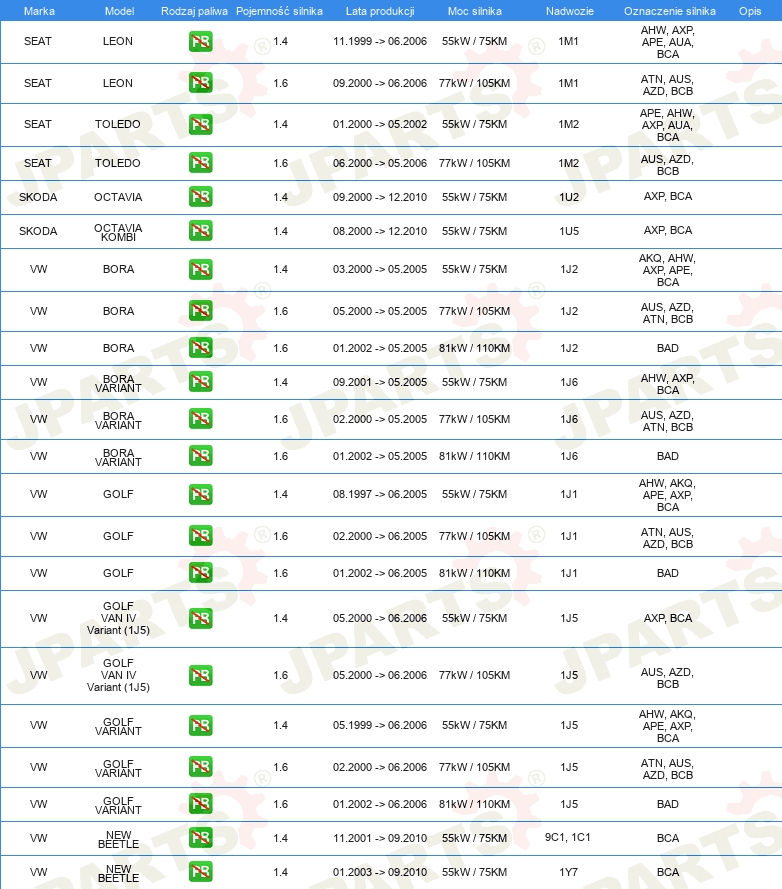Click production years 05.1999 -> 06.2006
This screenshot has height=889, width=782.
click(x=380, y=725)
